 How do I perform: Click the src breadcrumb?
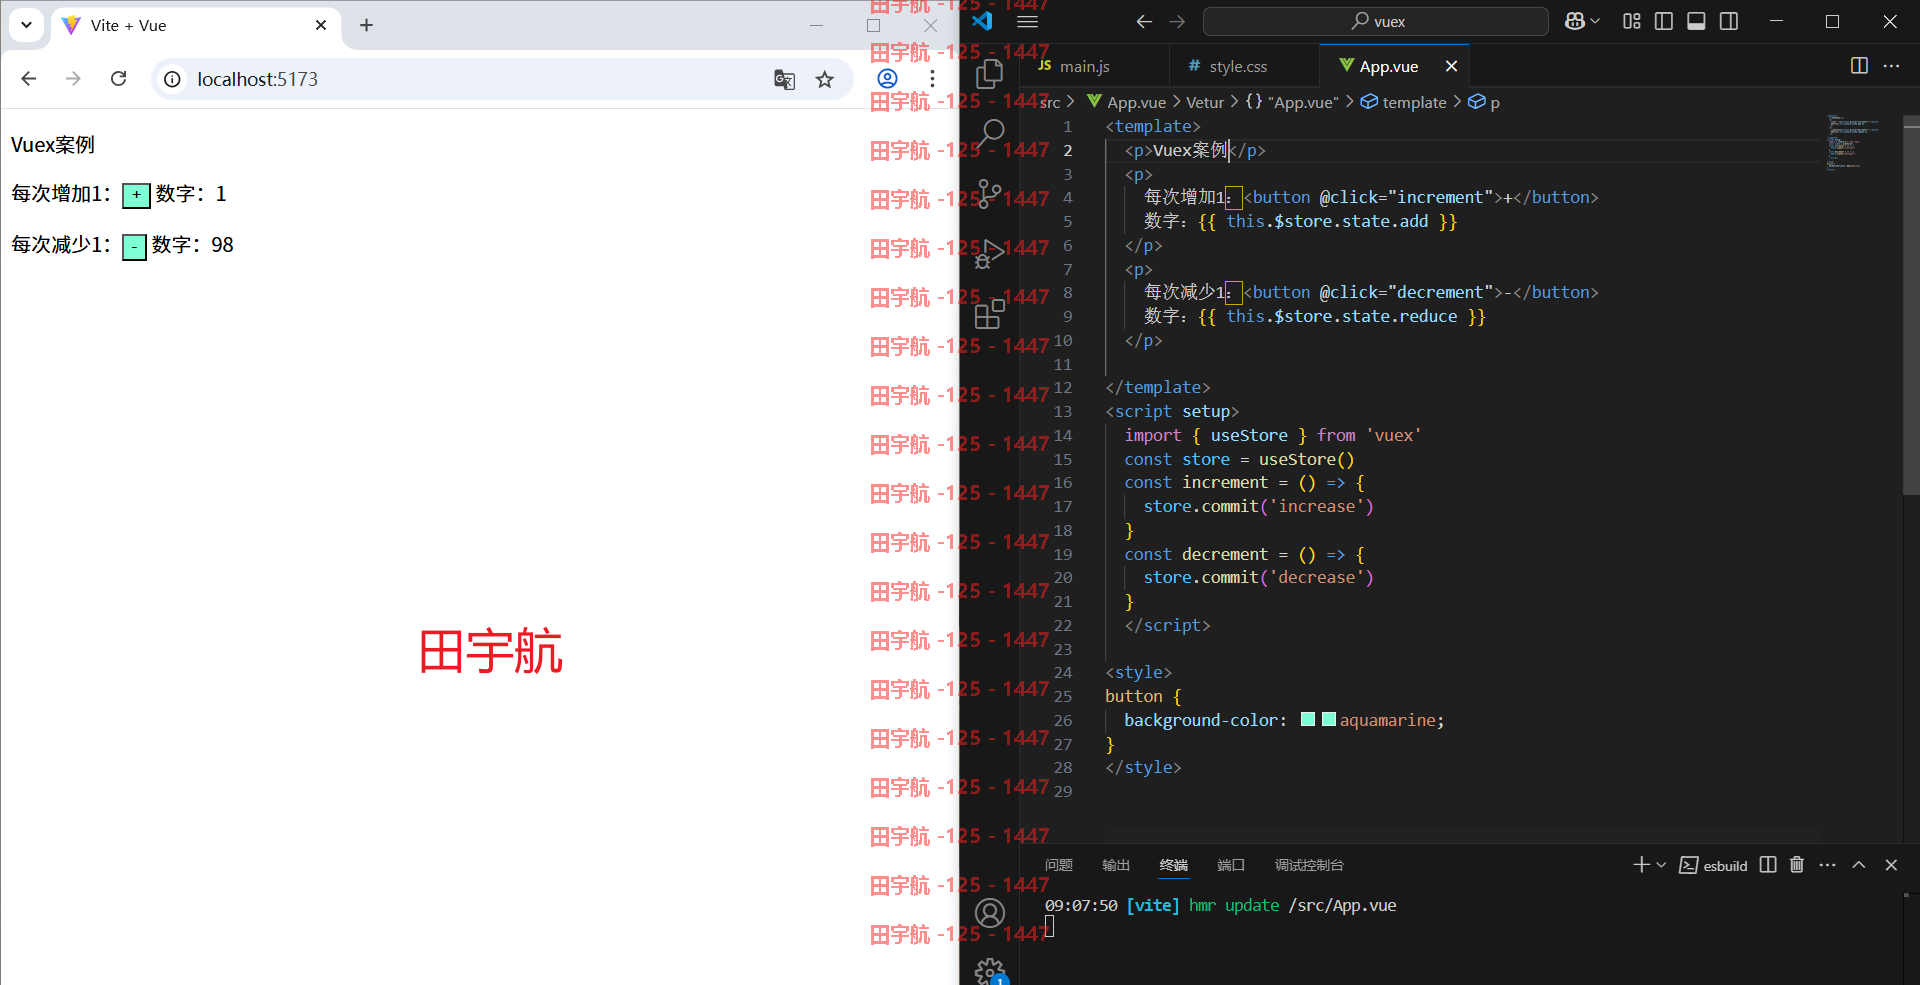(x=1050, y=102)
